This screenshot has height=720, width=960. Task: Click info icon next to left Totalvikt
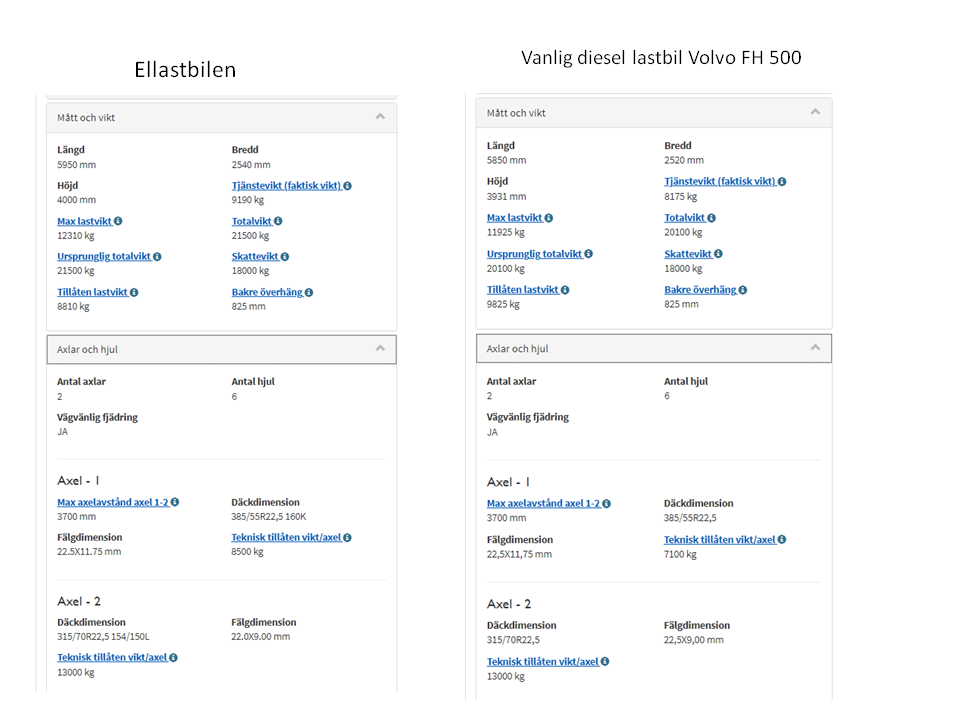[278, 221]
